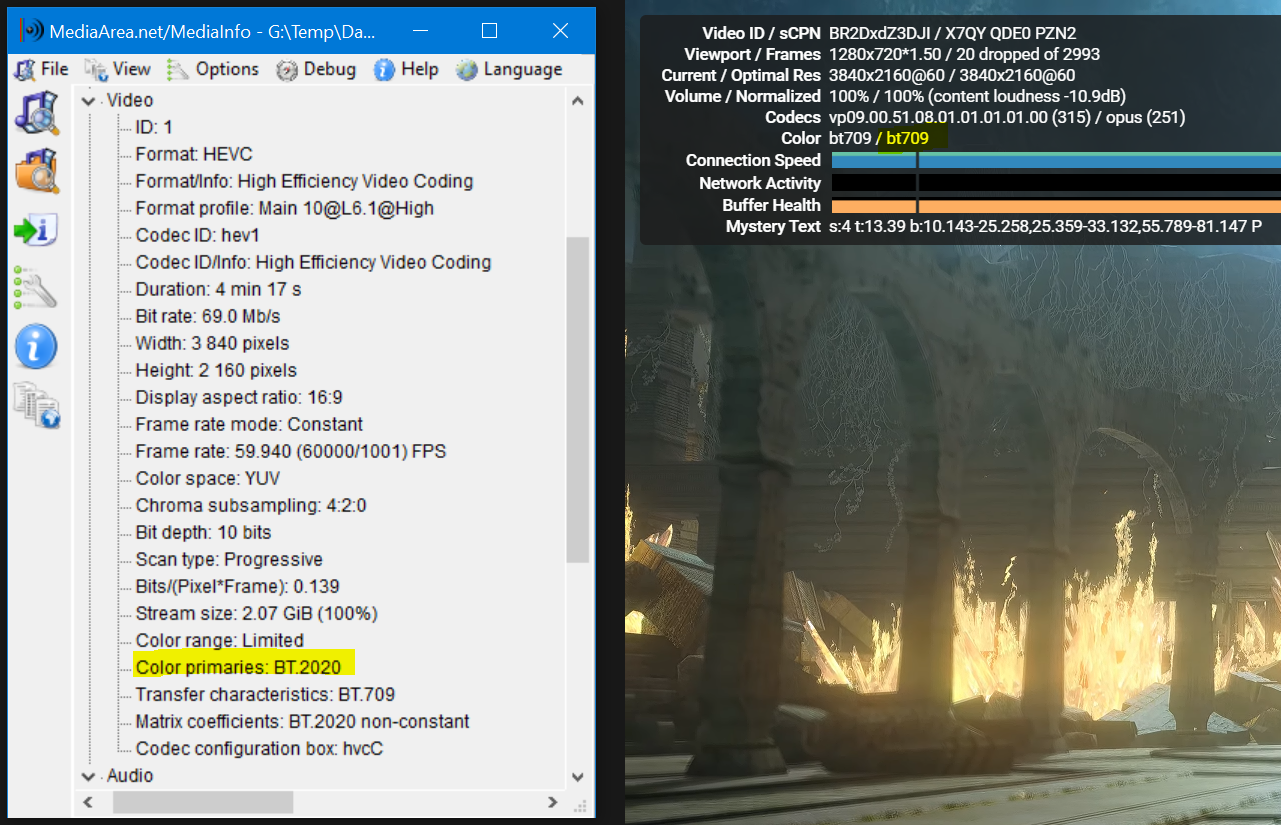Click the Connection Speed graph bar
The height and width of the screenshot is (825, 1281).
1056,160
